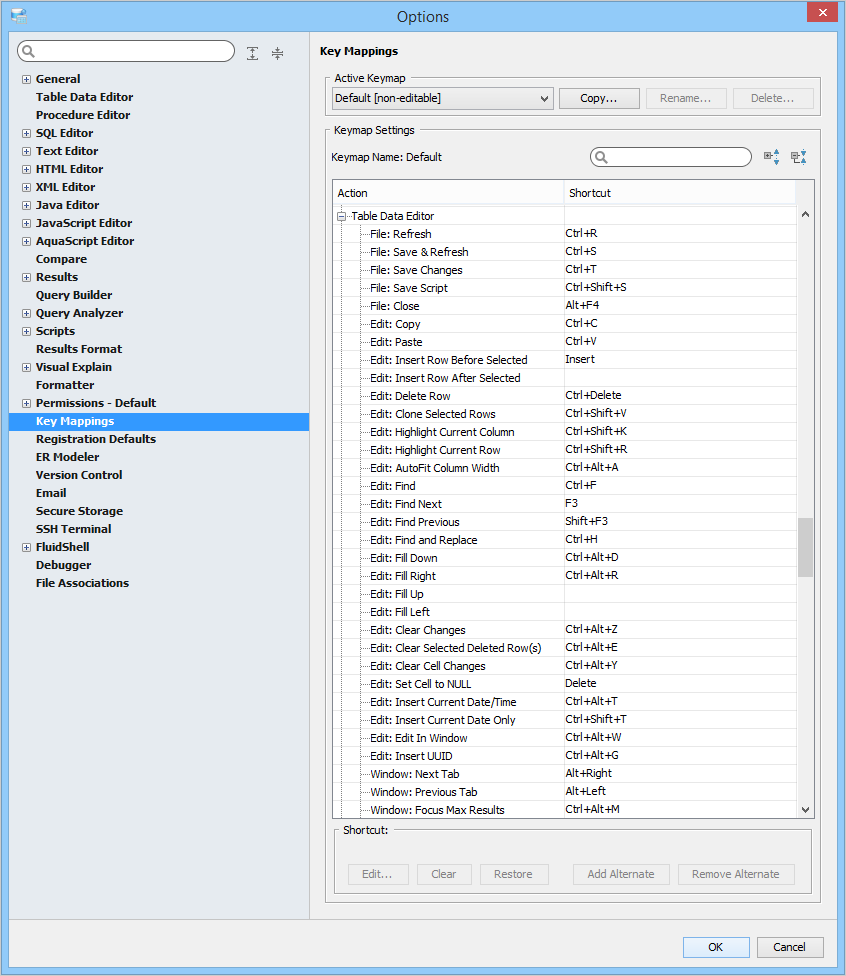Expand the XML Editor category
Viewport: 846px width, 976px height.
click(26, 187)
